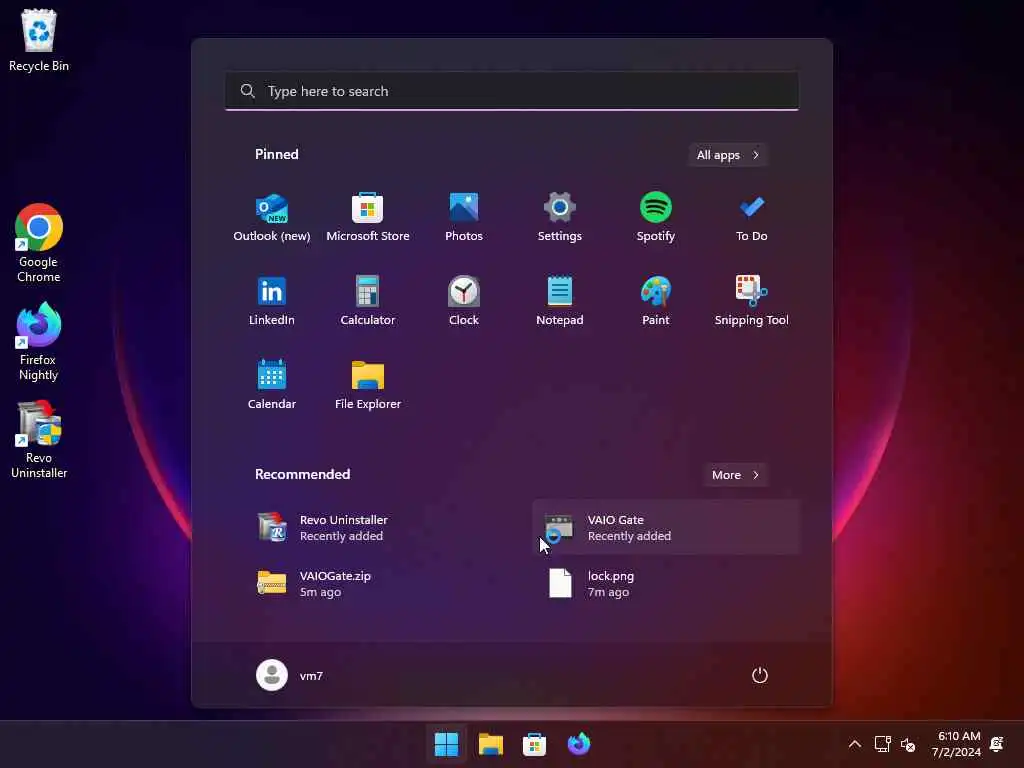Launch Calculator from pinned apps
Viewport: 1024px width, 768px height.
[x=368, y=301]
